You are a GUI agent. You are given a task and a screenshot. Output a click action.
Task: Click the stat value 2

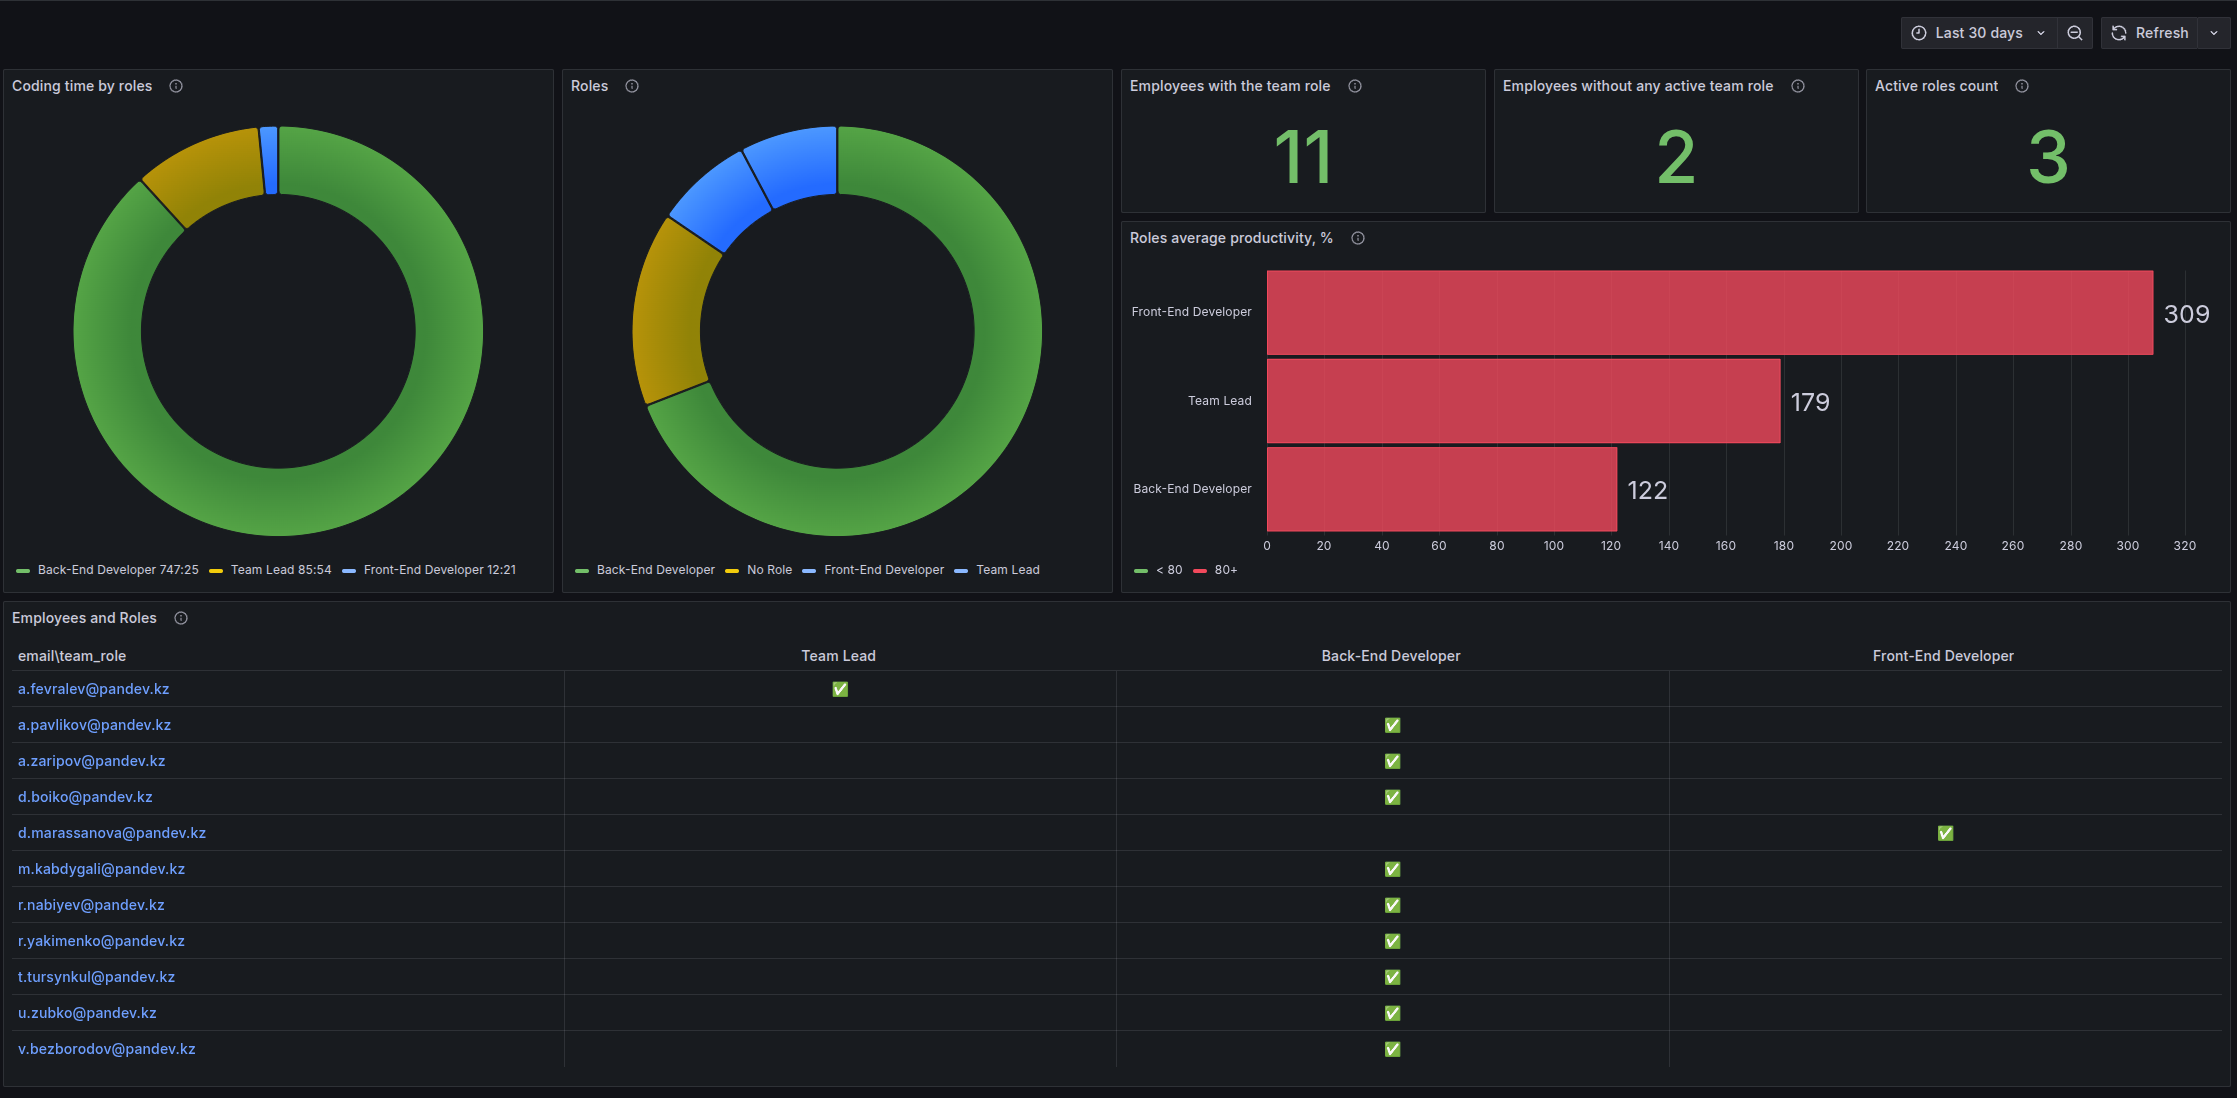1676,157
